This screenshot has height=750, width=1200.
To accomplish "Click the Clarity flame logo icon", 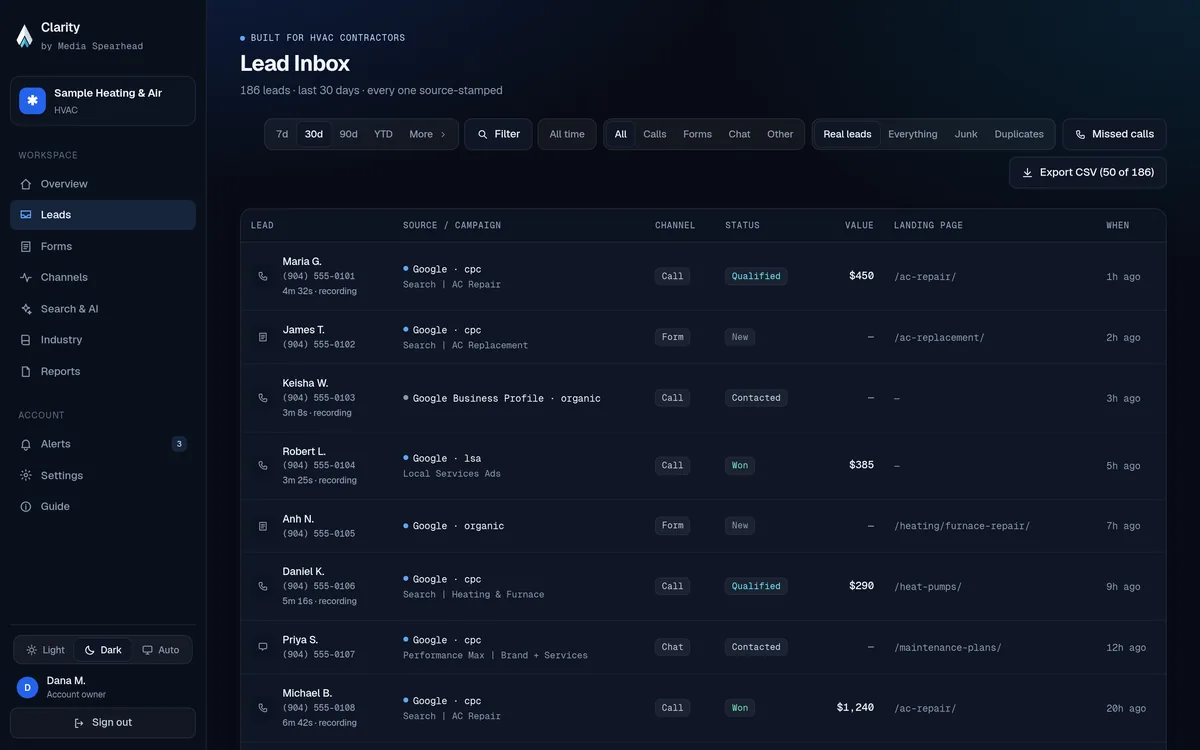I will click(25, 36).
